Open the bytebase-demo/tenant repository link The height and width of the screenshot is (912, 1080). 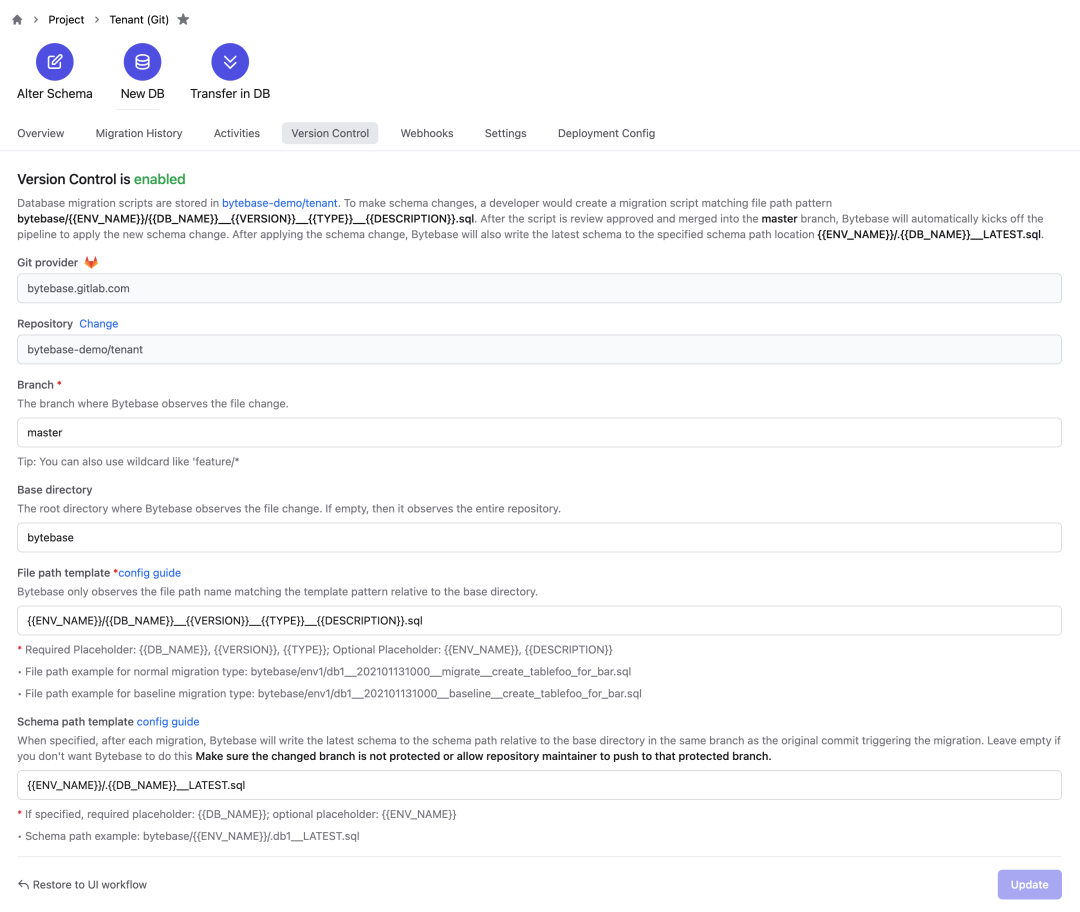(280, 203)
